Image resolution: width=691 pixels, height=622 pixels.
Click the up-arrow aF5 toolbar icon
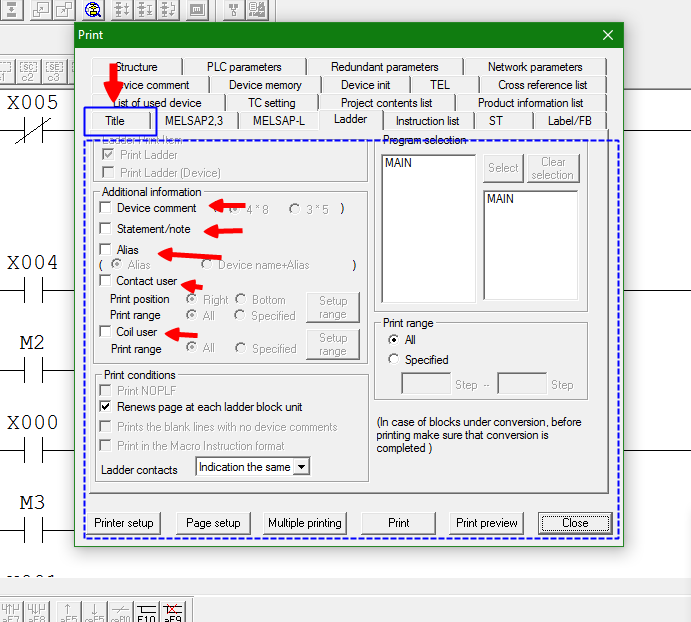[x=68, y=612]
